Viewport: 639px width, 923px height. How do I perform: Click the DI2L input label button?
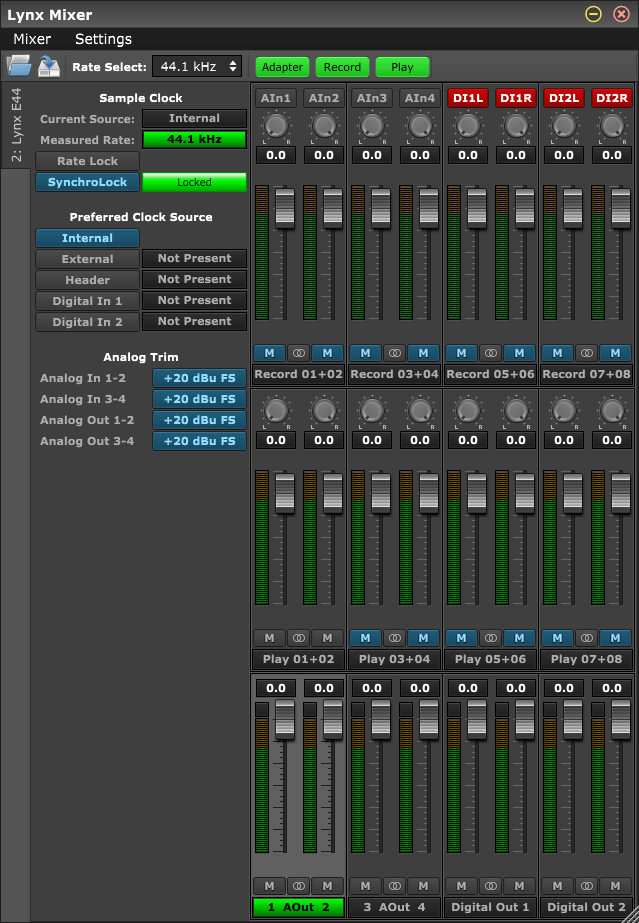coord(564,98)
